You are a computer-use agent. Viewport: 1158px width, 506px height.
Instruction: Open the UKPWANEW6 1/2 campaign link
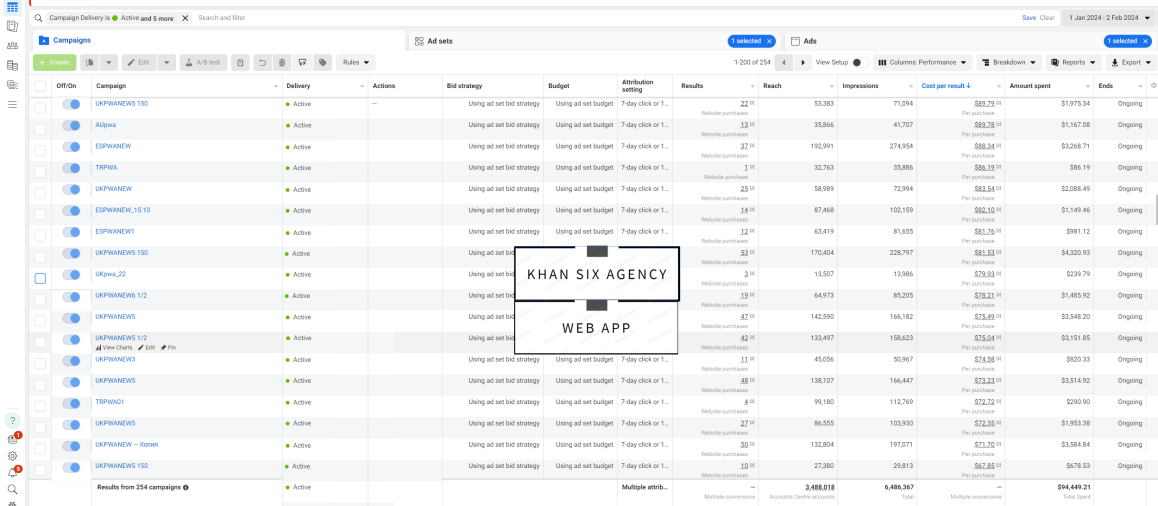[121, 295]
